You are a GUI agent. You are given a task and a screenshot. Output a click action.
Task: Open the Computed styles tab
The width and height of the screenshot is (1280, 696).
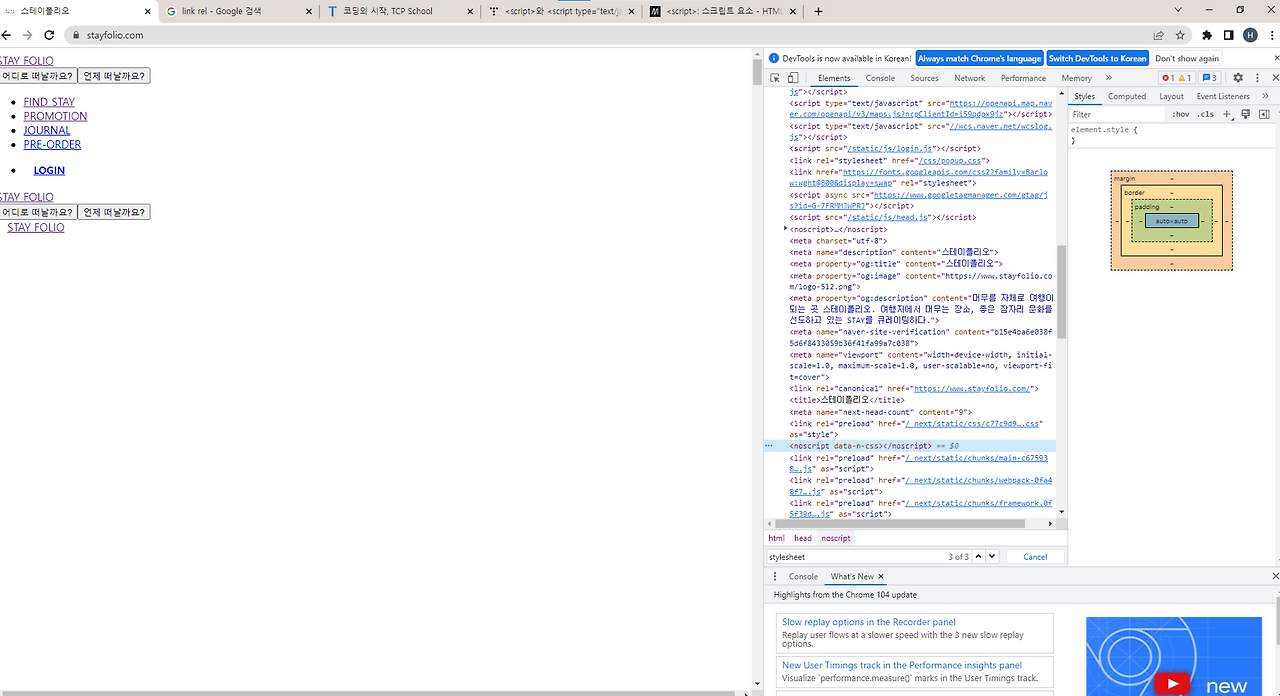[x=1127, y=96]
